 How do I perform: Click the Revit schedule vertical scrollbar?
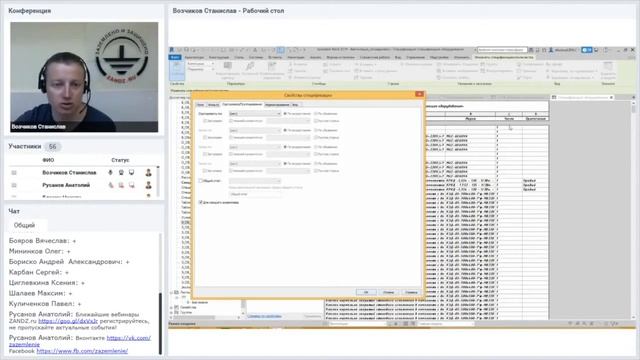point(633,208)
